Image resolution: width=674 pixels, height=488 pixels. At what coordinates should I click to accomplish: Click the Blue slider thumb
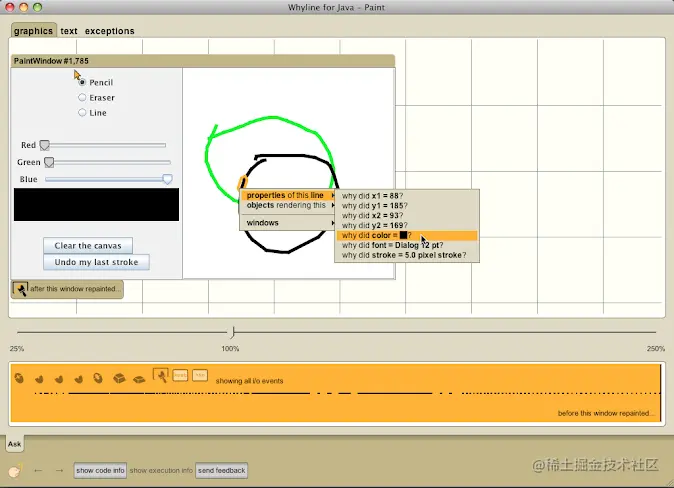167,179
